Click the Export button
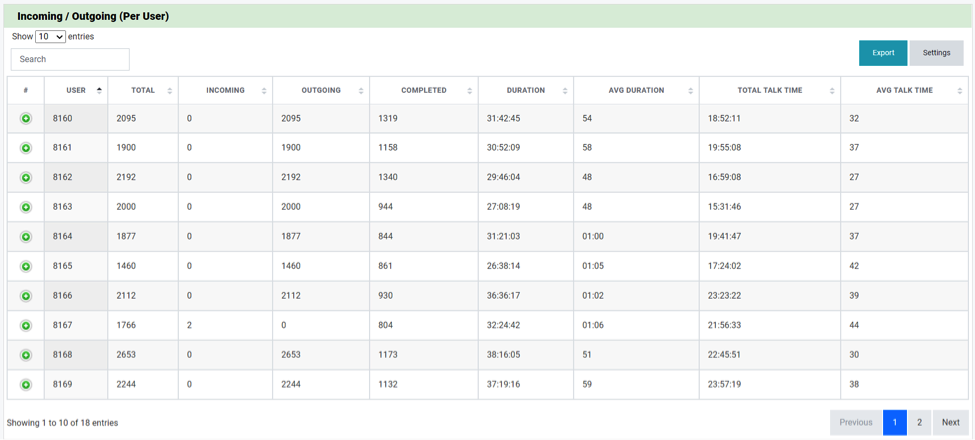 tap(882, 53)
